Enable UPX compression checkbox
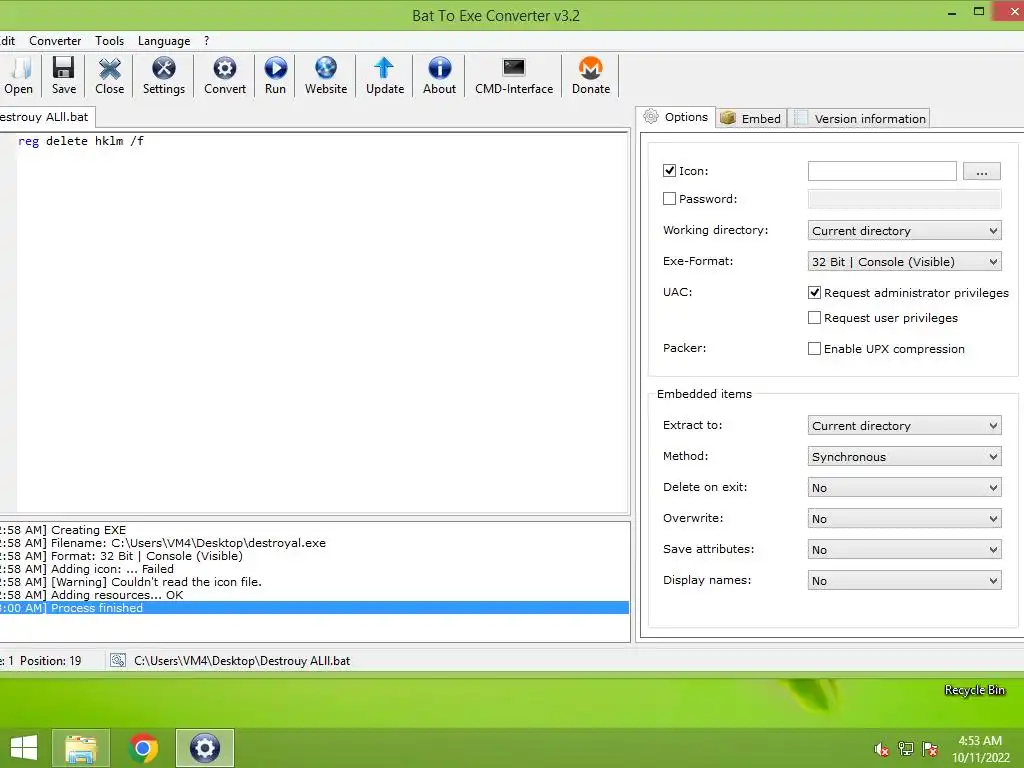This screenshot has width=1024, height=768. 814,349
